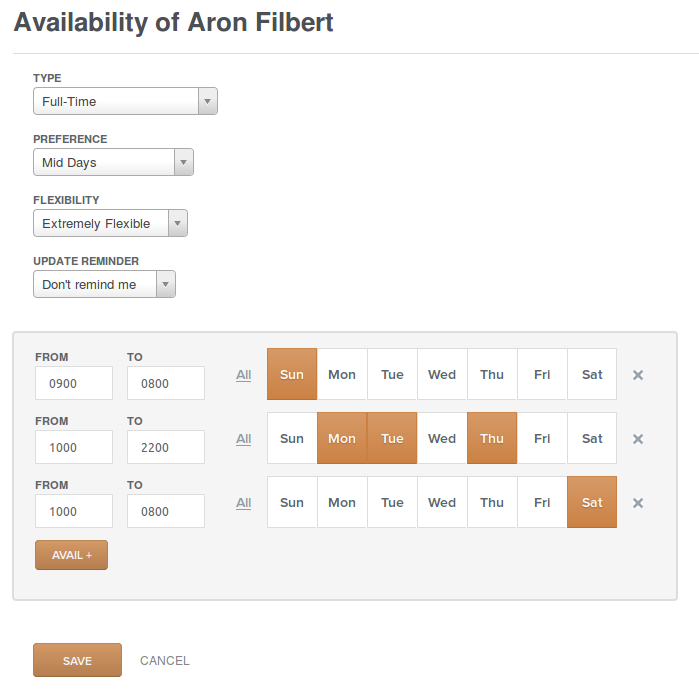
Task: Toggle Thu off in the second row
Action: [x=492, y=438]
